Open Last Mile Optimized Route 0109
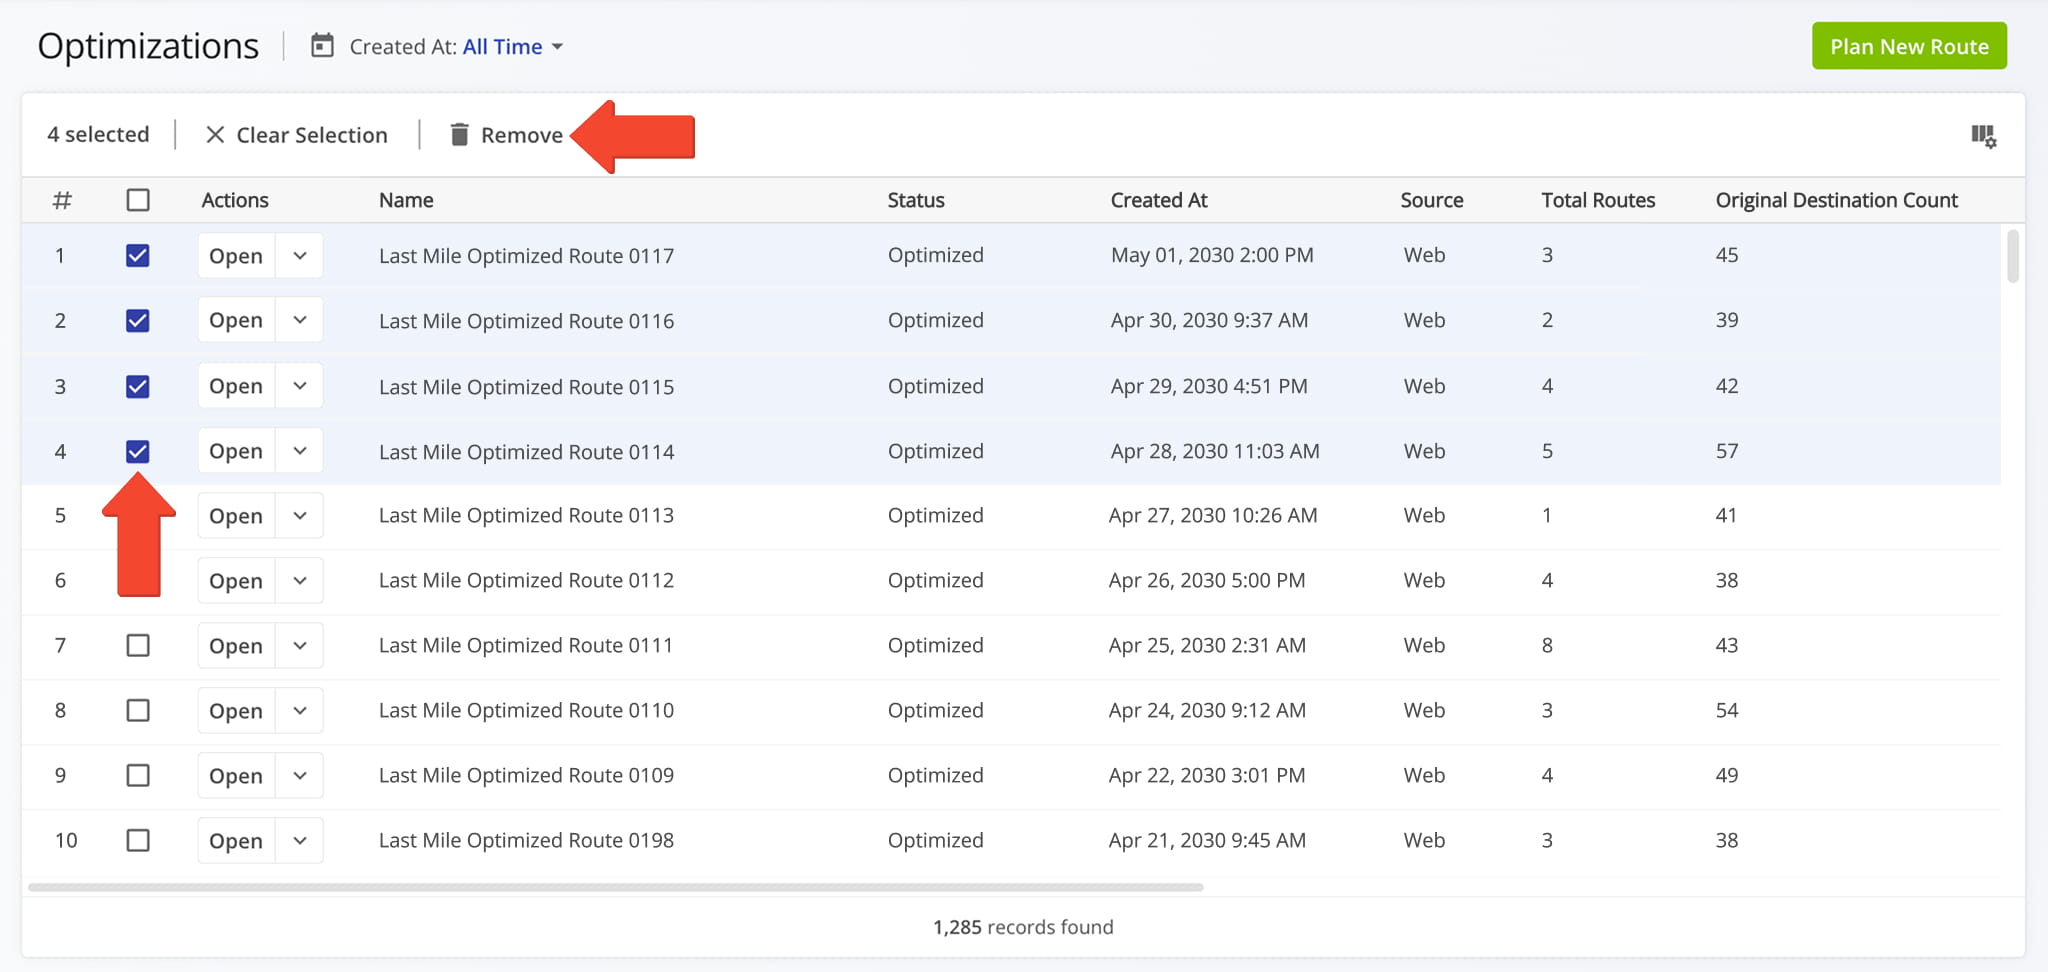The image size is (2048, 972). (236, 776)
